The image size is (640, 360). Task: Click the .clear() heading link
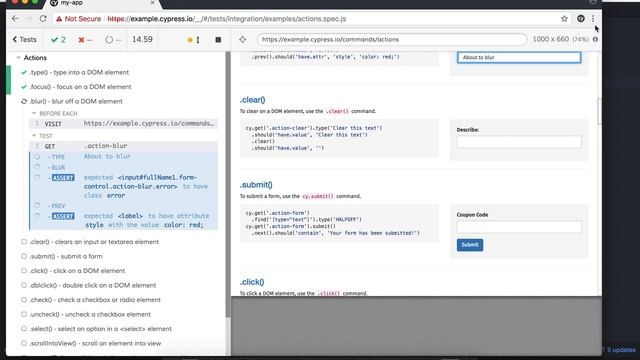click(x=252, y=100)
